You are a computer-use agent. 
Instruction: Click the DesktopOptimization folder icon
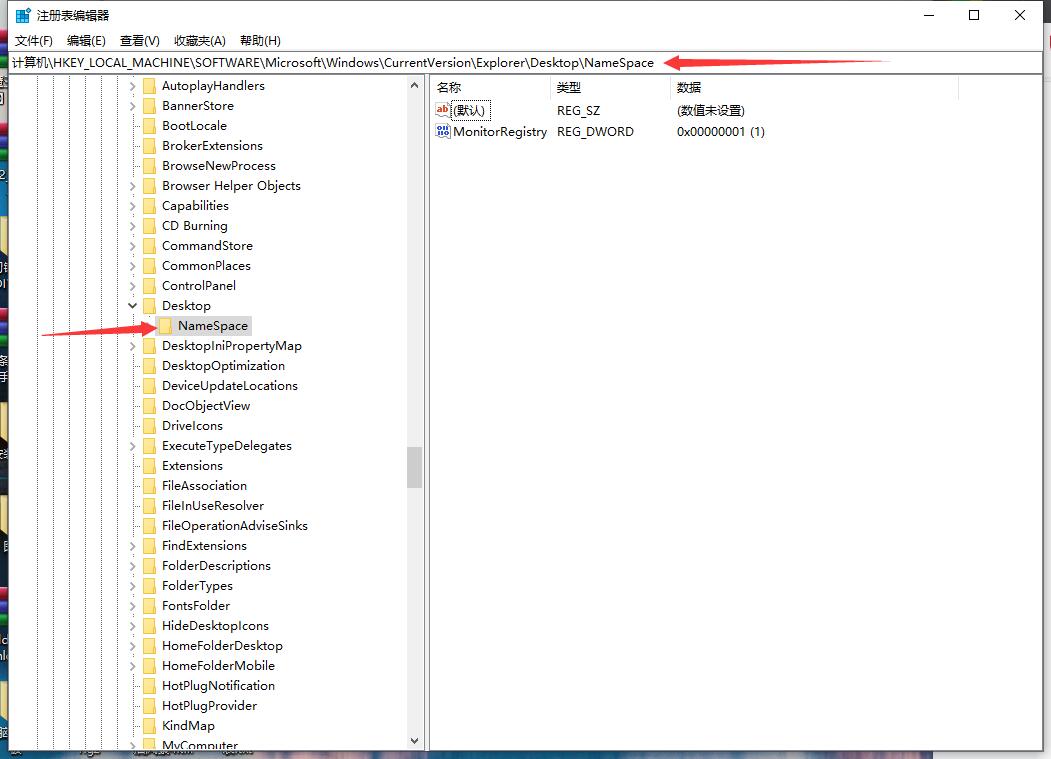coord(149,366)
